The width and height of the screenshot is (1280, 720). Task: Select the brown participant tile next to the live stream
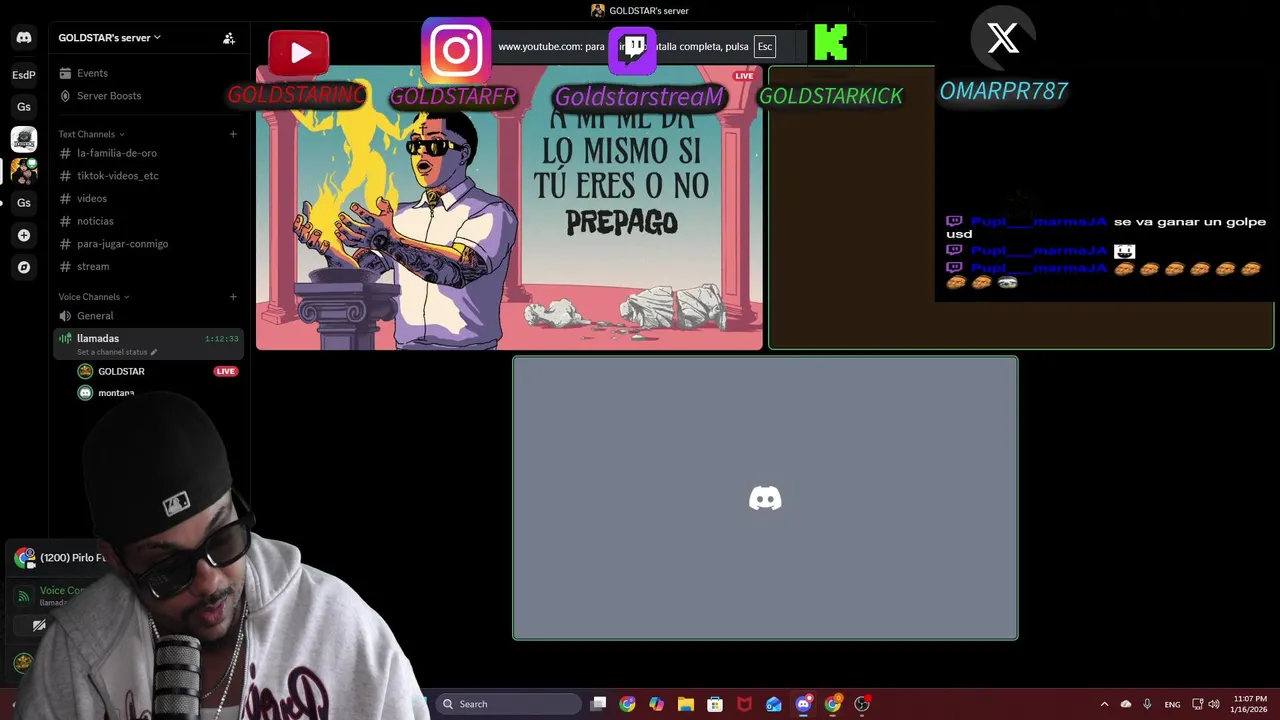point(1020,208)
